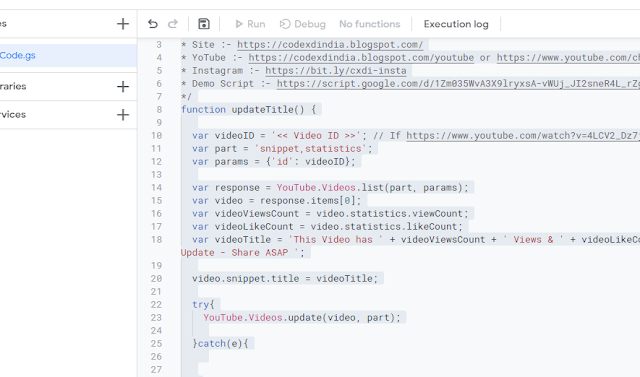Click the '<< Video ID >>' string
The image size is (640, 377).
[316, 135]
